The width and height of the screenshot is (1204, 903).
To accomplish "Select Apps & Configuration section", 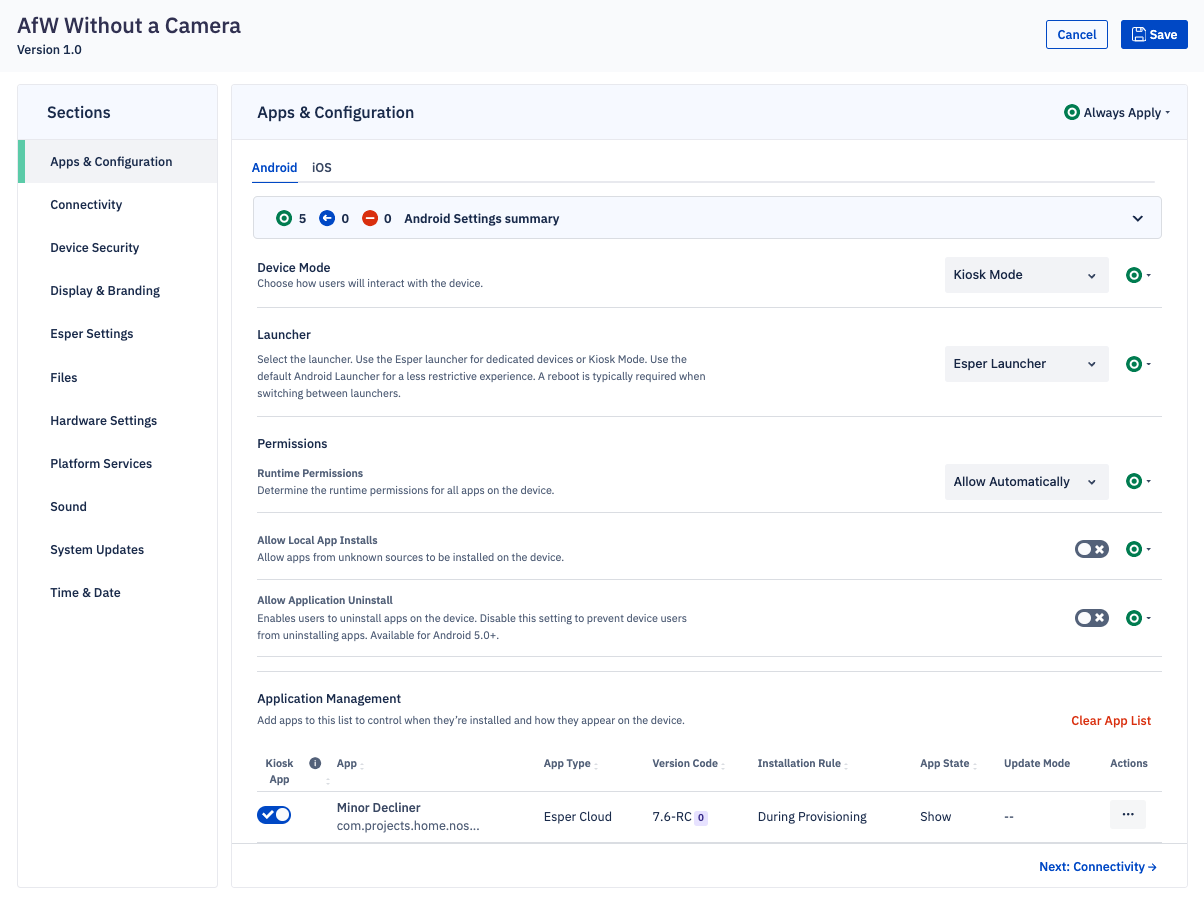I will pyautogui.click(x=118, y=162).
